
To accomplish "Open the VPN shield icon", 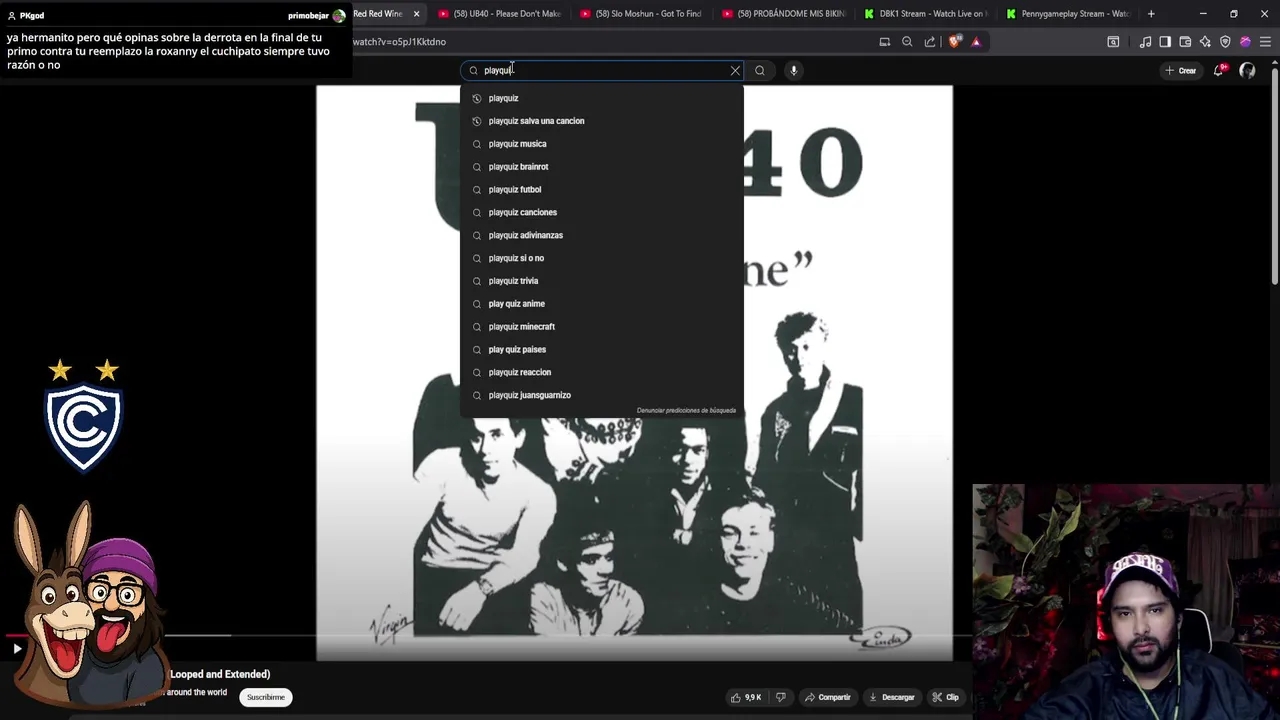I will [x=1225, y=42].
